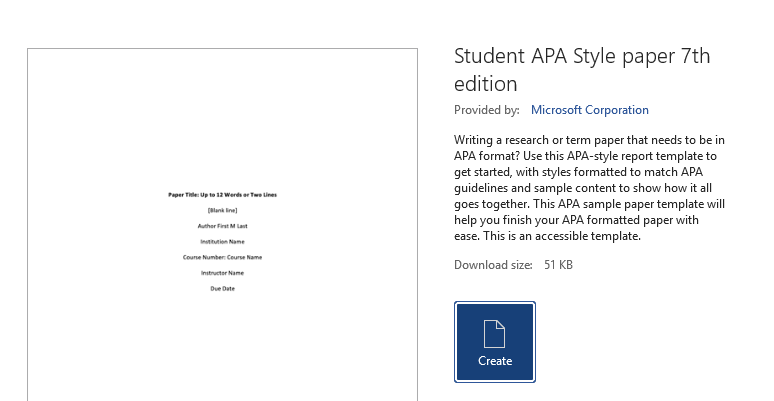Click 'Author First M Last' in the preview
Viewport: 774px width, 401px height.
pyautogui.click(x=222, y=226)
